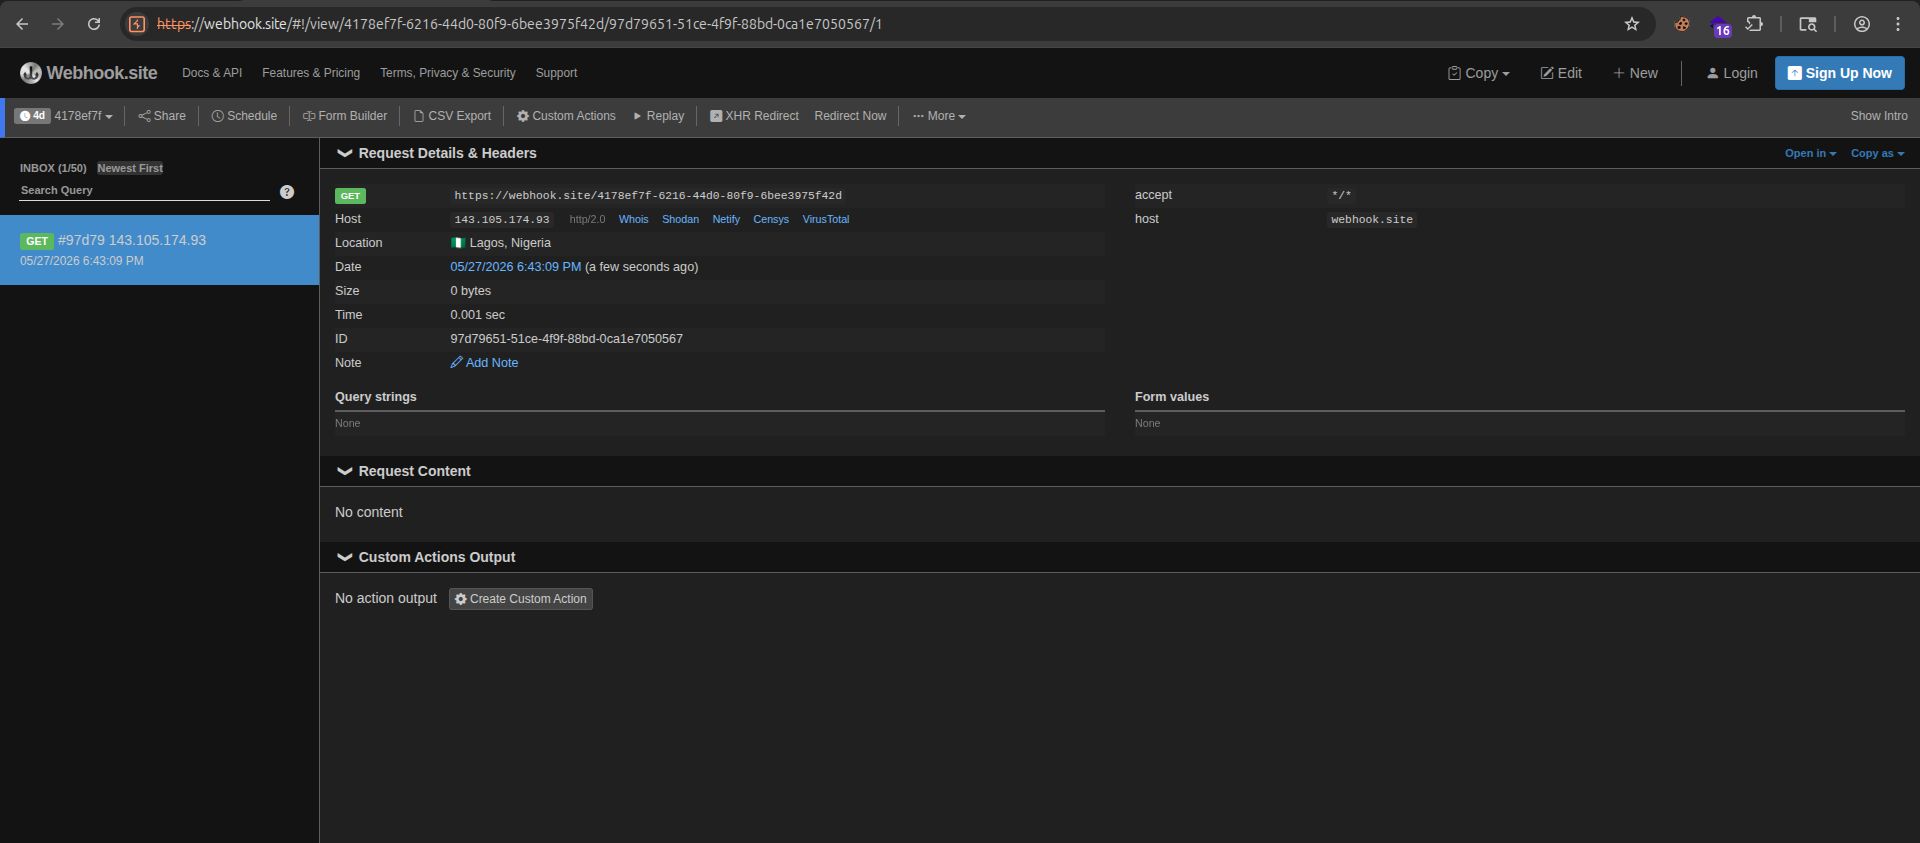Open the 'Open in' dropdown

pos(1810,153)
